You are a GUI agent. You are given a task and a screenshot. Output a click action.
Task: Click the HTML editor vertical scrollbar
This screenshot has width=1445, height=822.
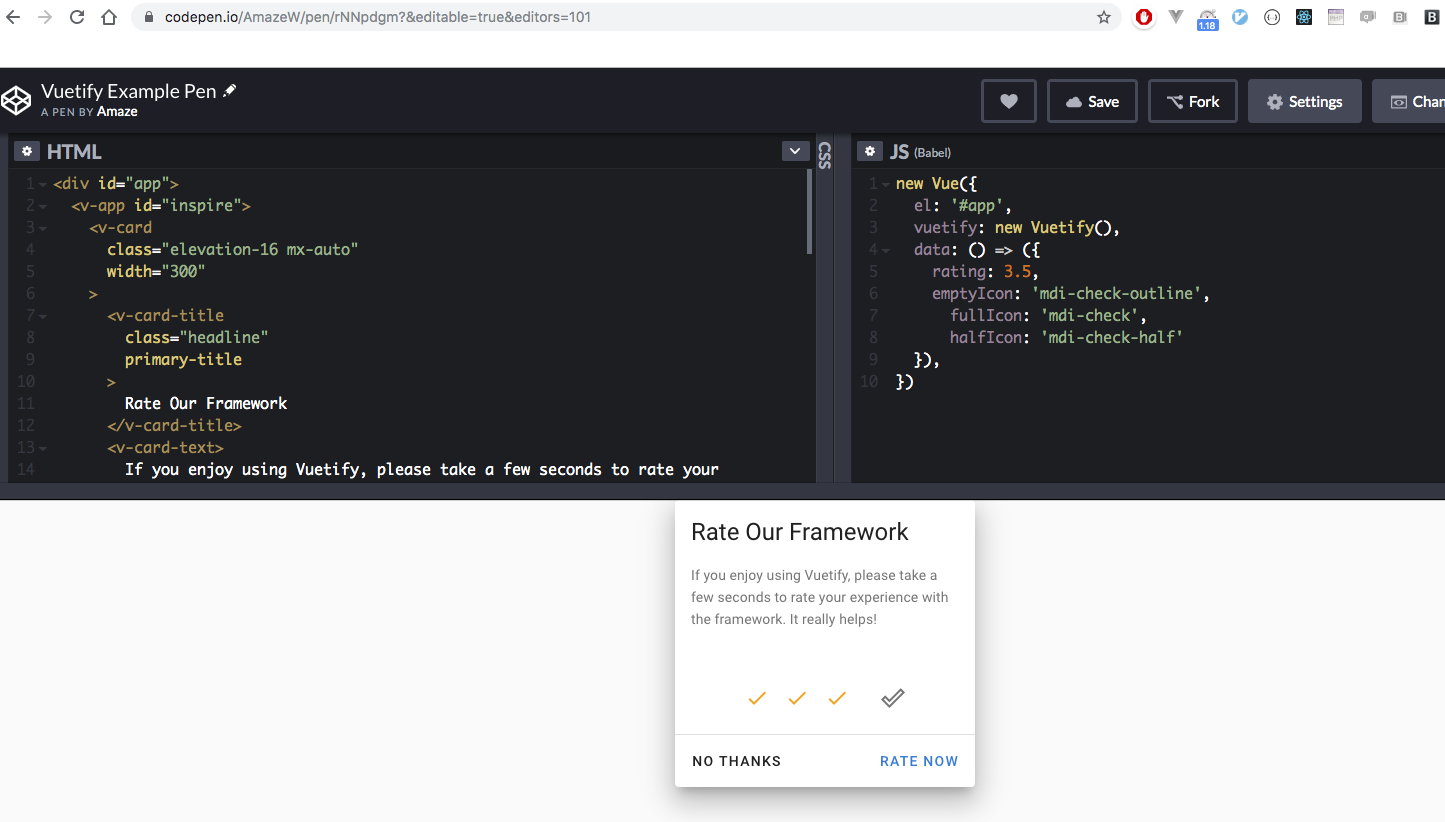point(810,212)
